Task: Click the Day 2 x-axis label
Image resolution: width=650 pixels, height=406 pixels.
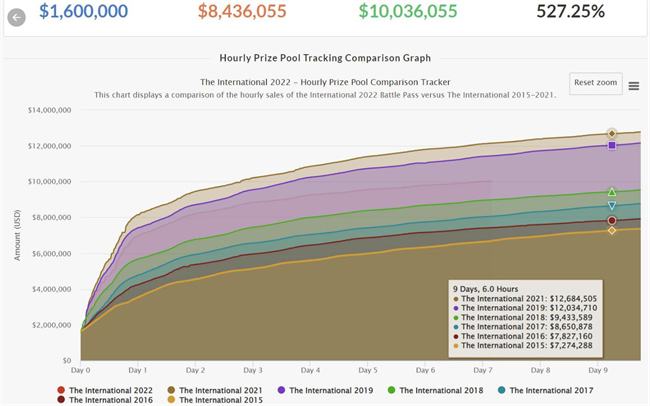Action: coord(195,370)
